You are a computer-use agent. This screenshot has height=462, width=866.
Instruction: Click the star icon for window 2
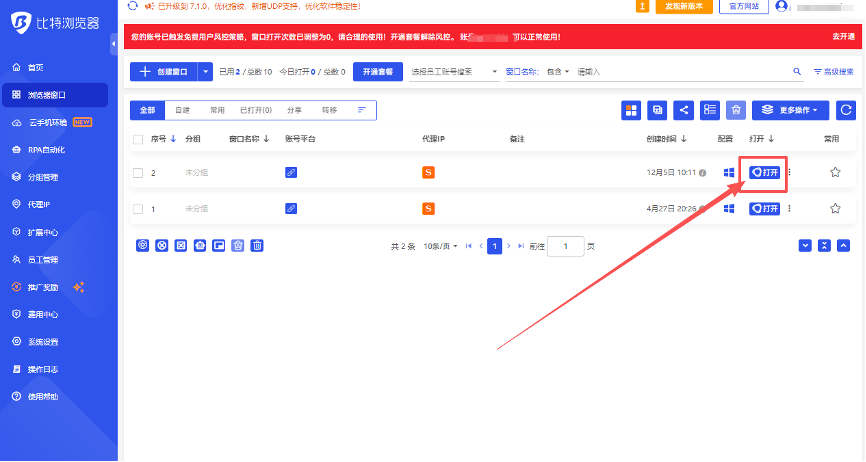(835, 172)
